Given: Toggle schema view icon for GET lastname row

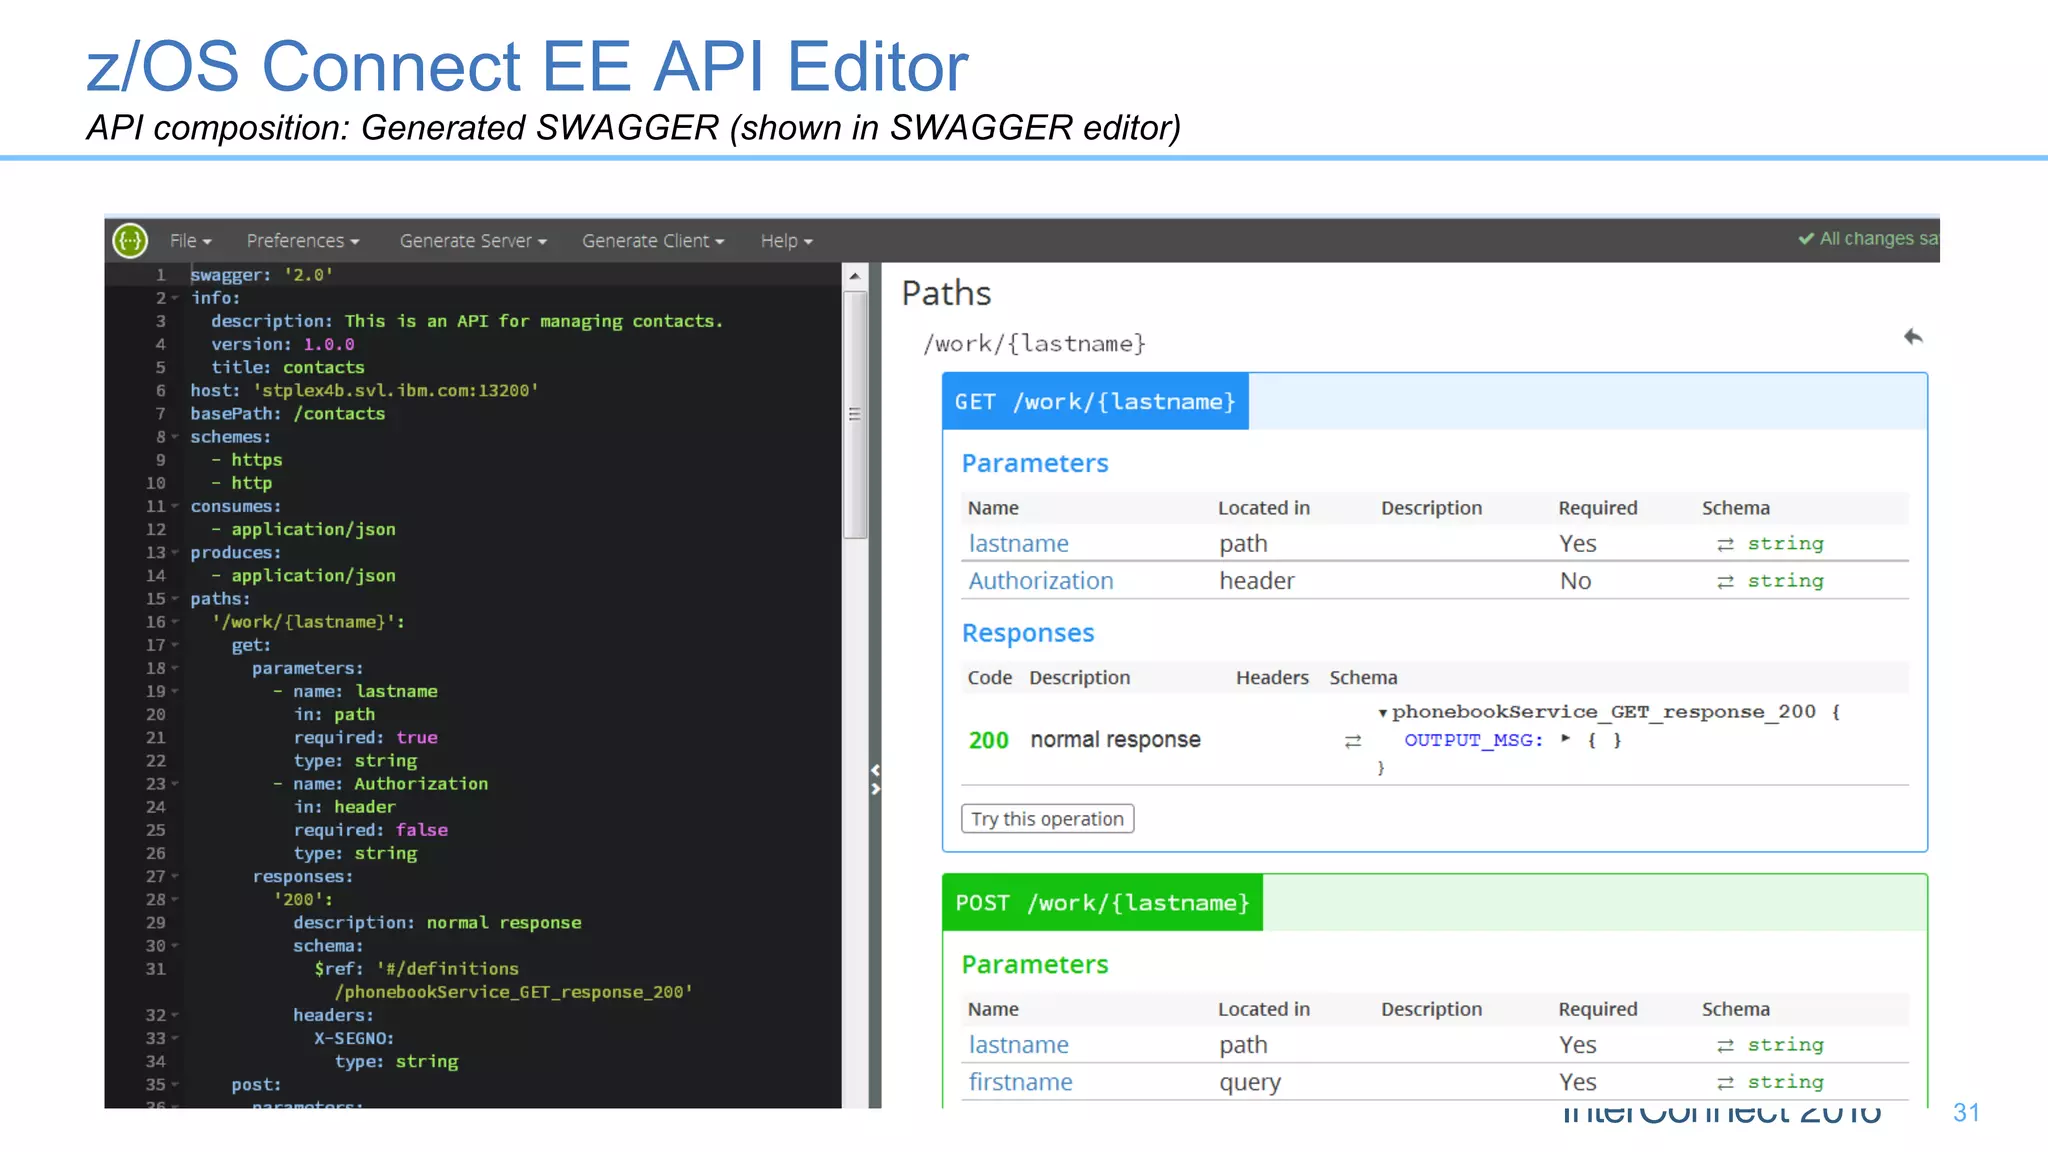Looking at the screenshot, I should coord(1725,544).
